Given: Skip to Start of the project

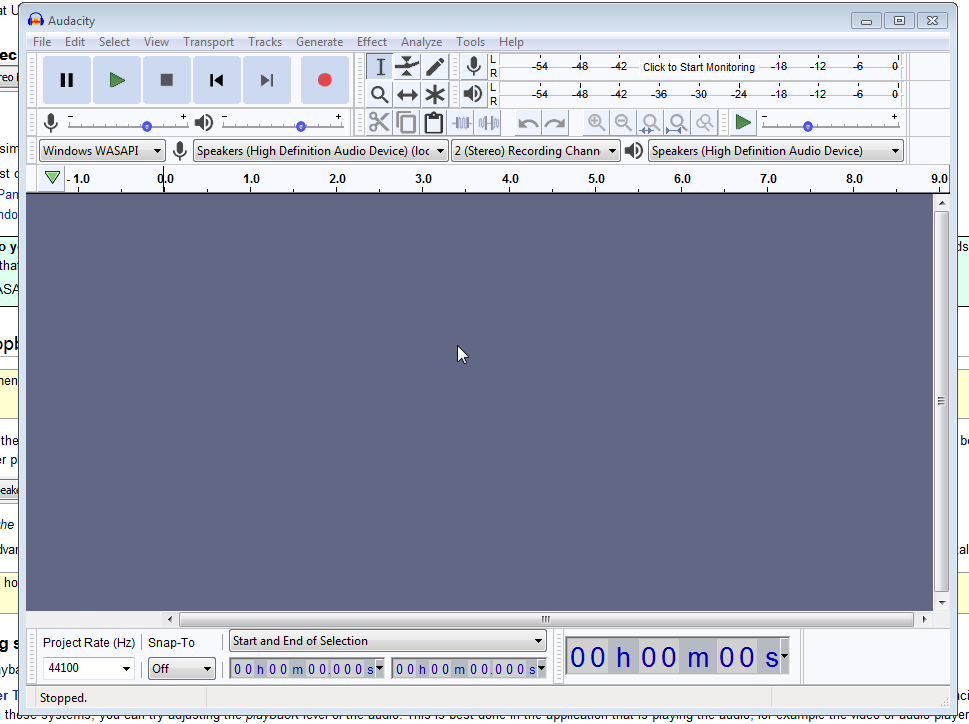Looking at the screenshot, I should point(217,80).
